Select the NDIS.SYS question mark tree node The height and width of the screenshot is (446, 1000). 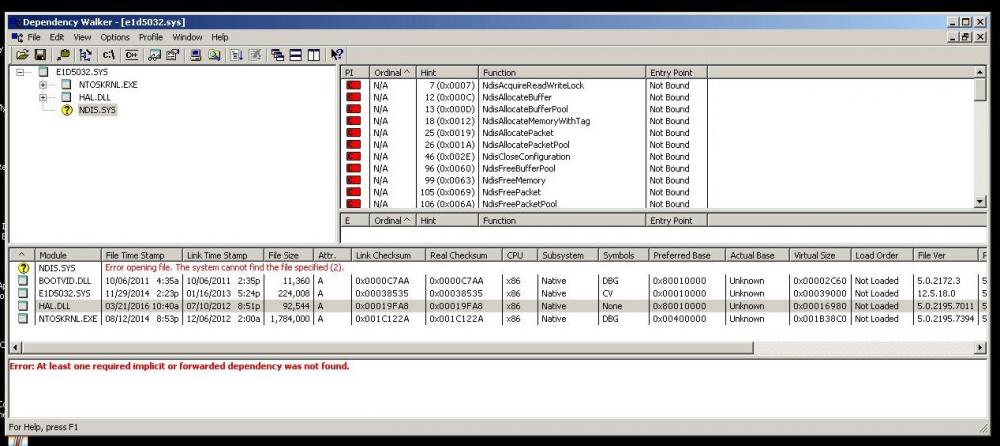(96, 110)
